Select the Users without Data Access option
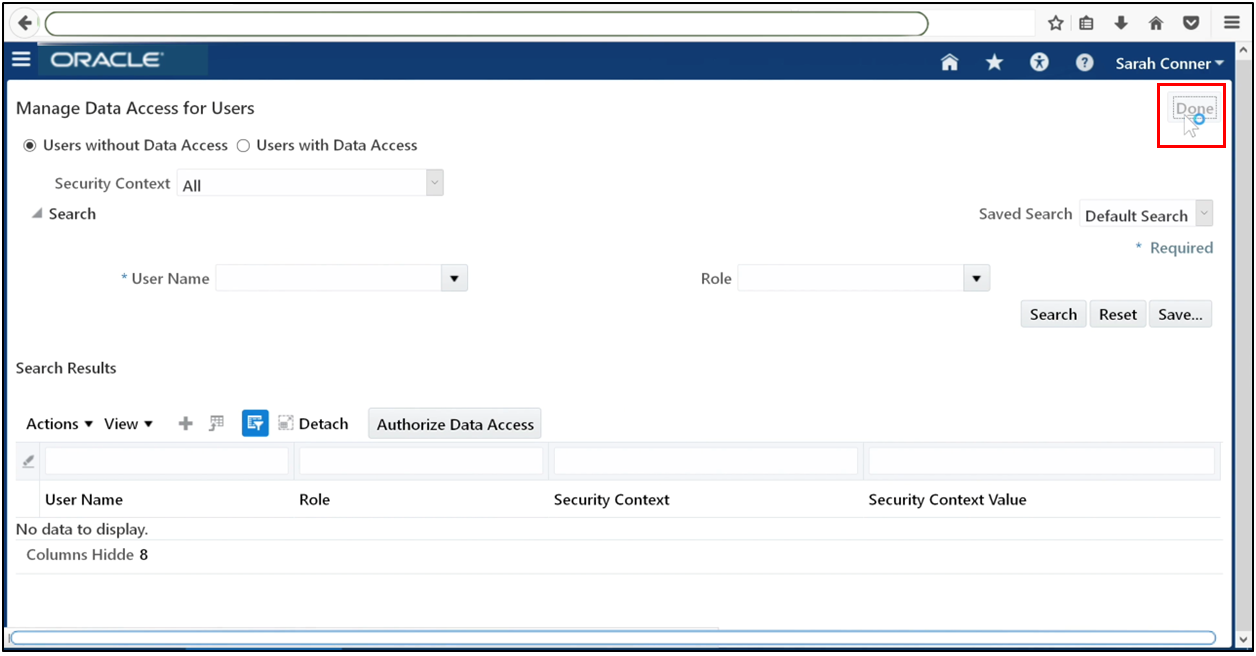The width and height of the screenshot is (1256, 656). click(x=30, y=145)
